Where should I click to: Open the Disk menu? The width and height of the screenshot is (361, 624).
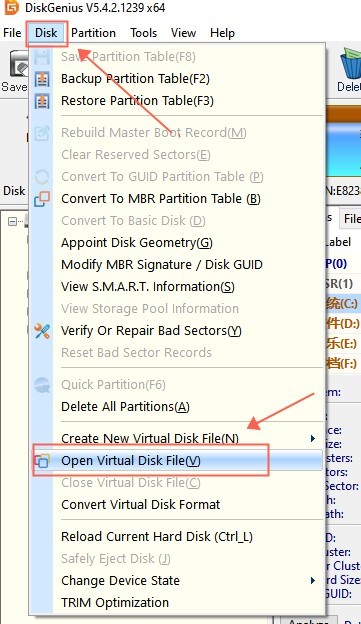(46, 33)
